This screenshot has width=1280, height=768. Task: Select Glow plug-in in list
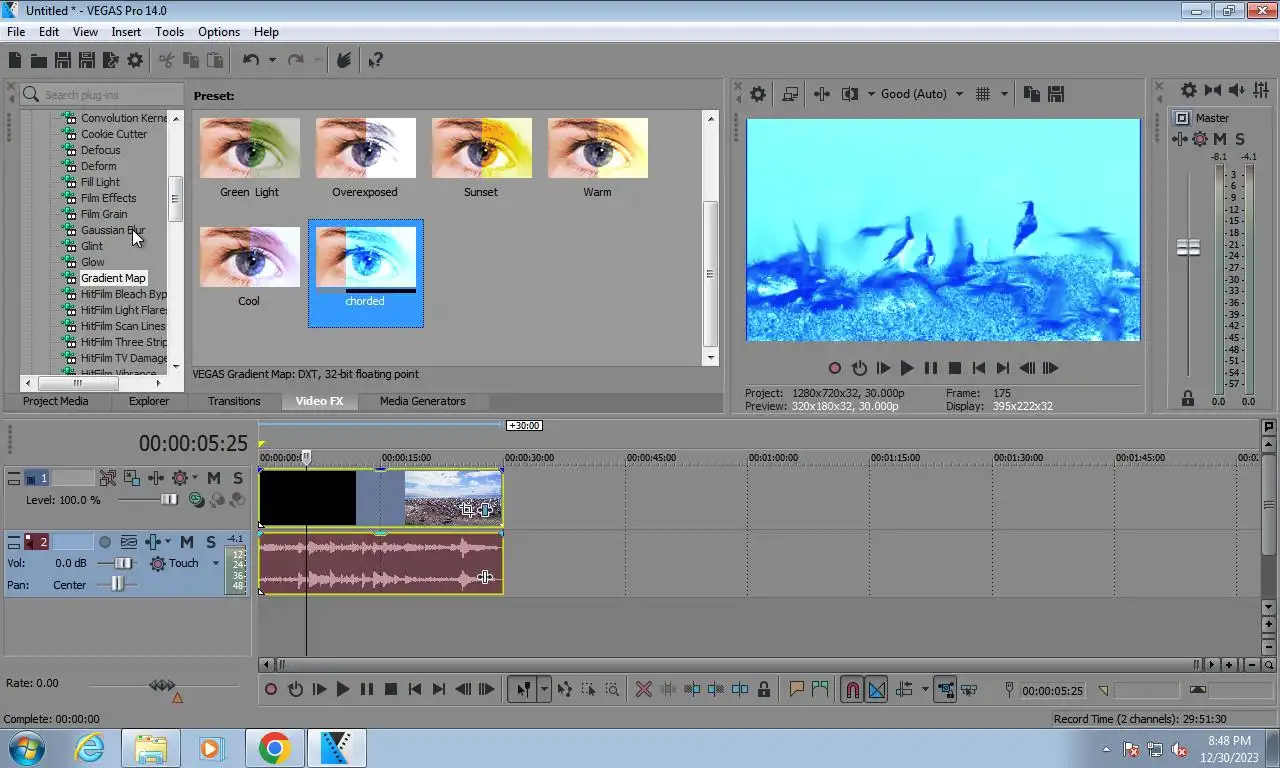point(92,262)
